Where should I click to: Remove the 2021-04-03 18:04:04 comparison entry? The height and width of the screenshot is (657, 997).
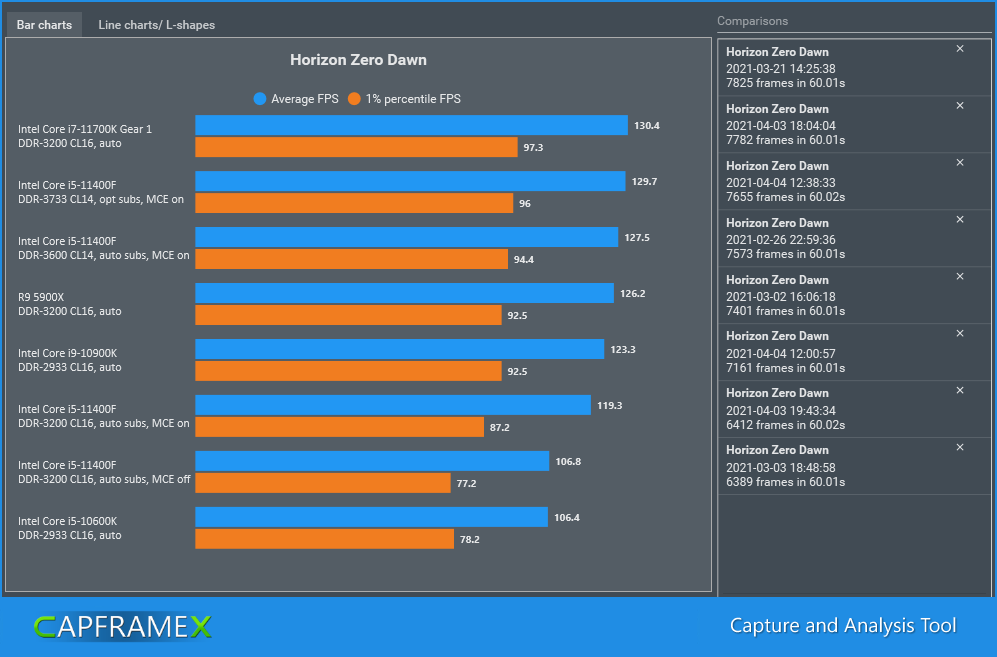click(x=960, y=106)
